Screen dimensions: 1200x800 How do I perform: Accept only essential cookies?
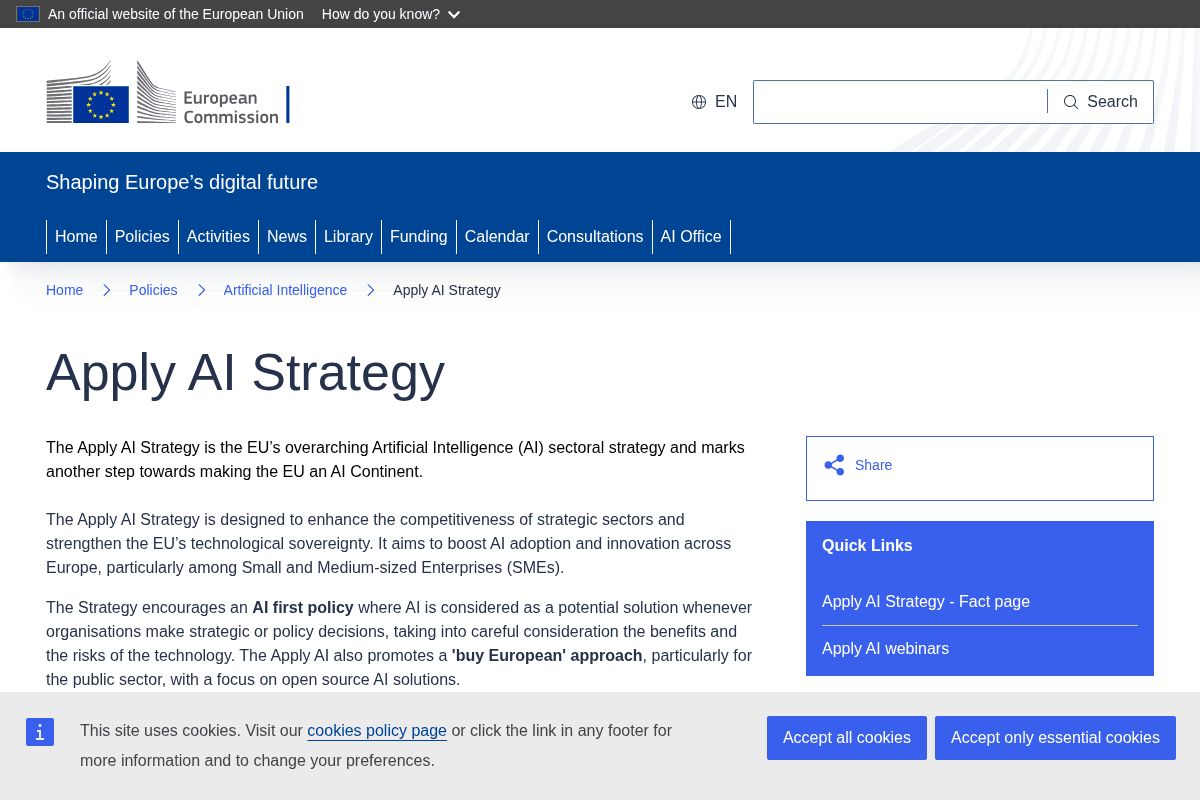[1055, 737]
